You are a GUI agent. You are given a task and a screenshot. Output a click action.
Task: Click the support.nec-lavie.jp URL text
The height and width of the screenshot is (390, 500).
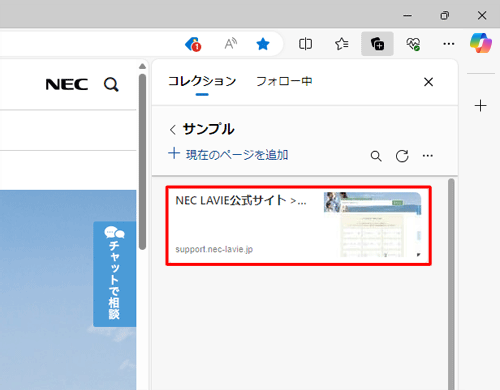(214, 249)
